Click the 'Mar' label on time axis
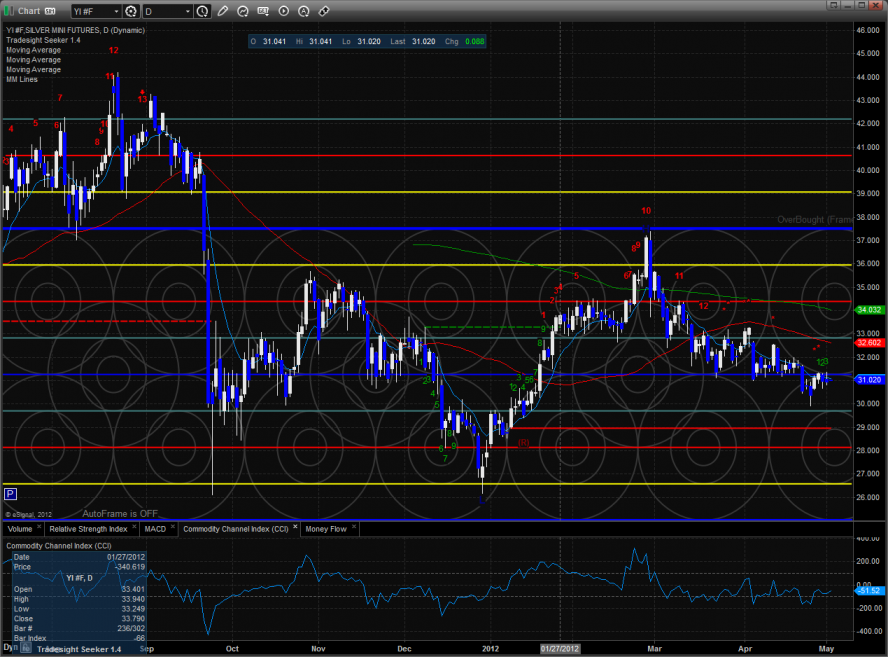This screenshot has height=657, width=888. coord(655,649)
